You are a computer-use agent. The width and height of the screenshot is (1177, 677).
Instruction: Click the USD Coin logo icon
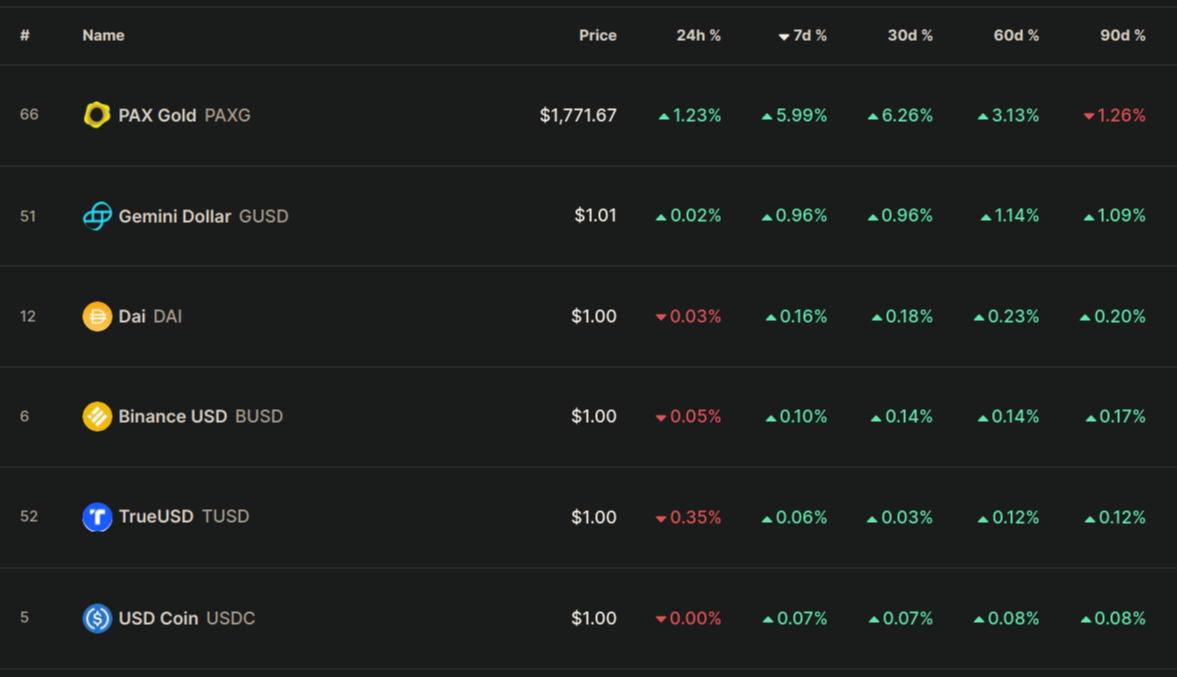(x=97, y=618)
